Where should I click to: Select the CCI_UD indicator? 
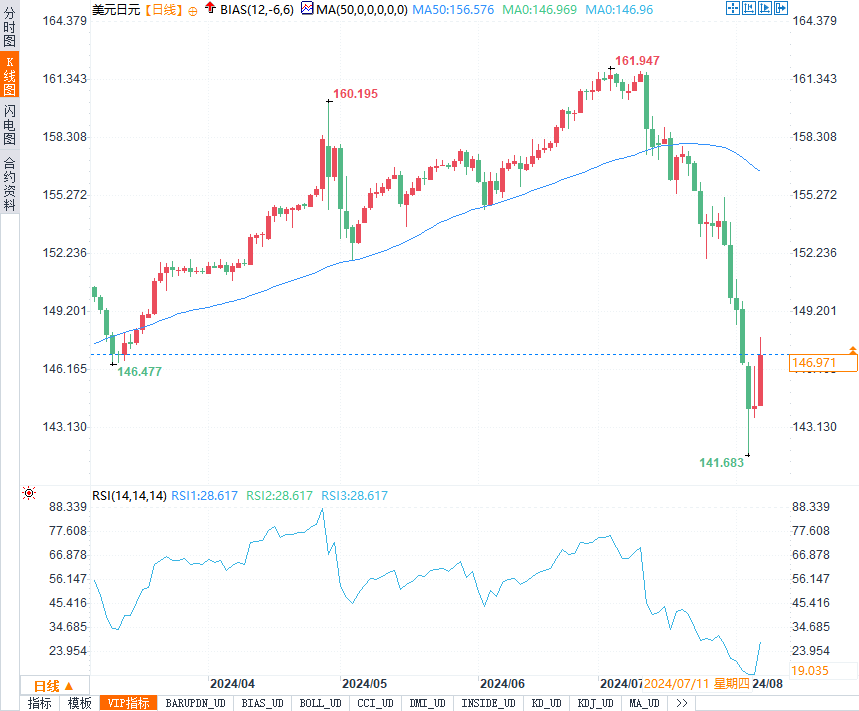(375, 703)
